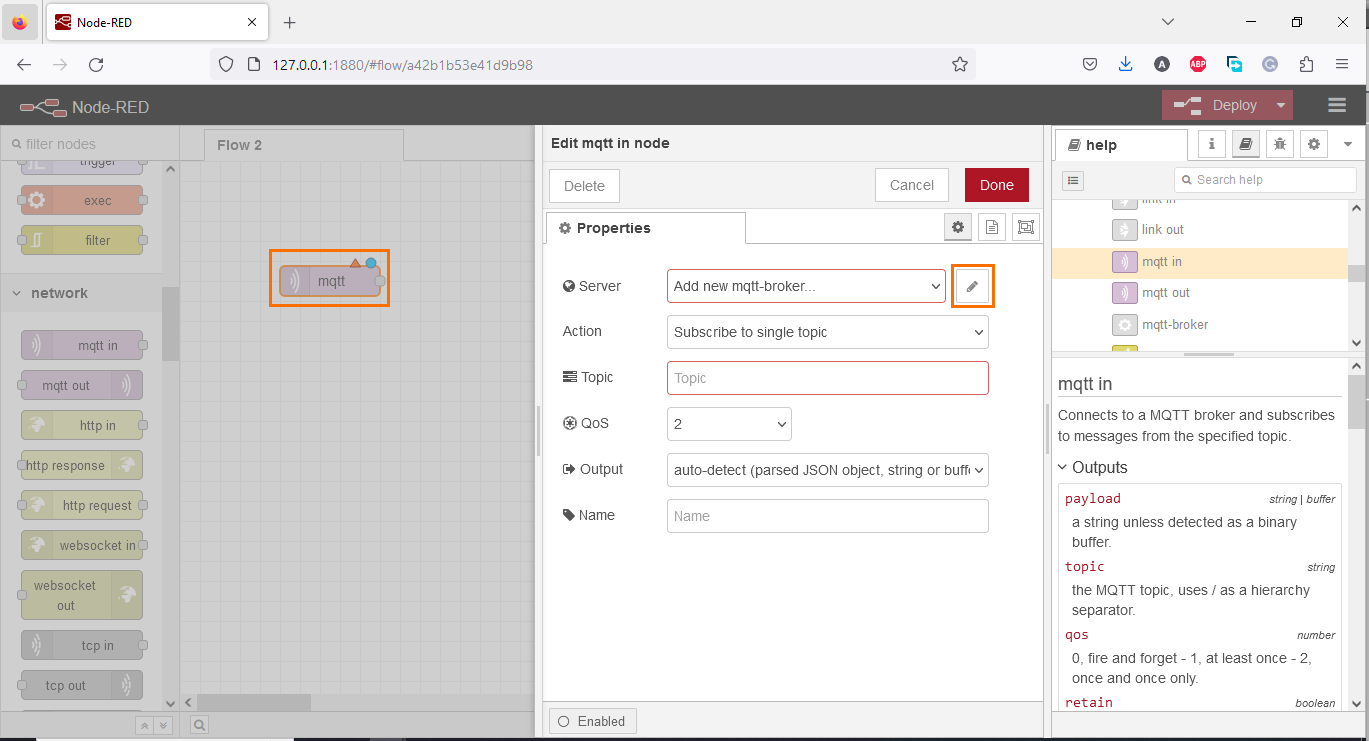Reload the page in Firefox
The height and width of the screenshot is (741, 1369).
pyautogui.click(x=96, y=64)
